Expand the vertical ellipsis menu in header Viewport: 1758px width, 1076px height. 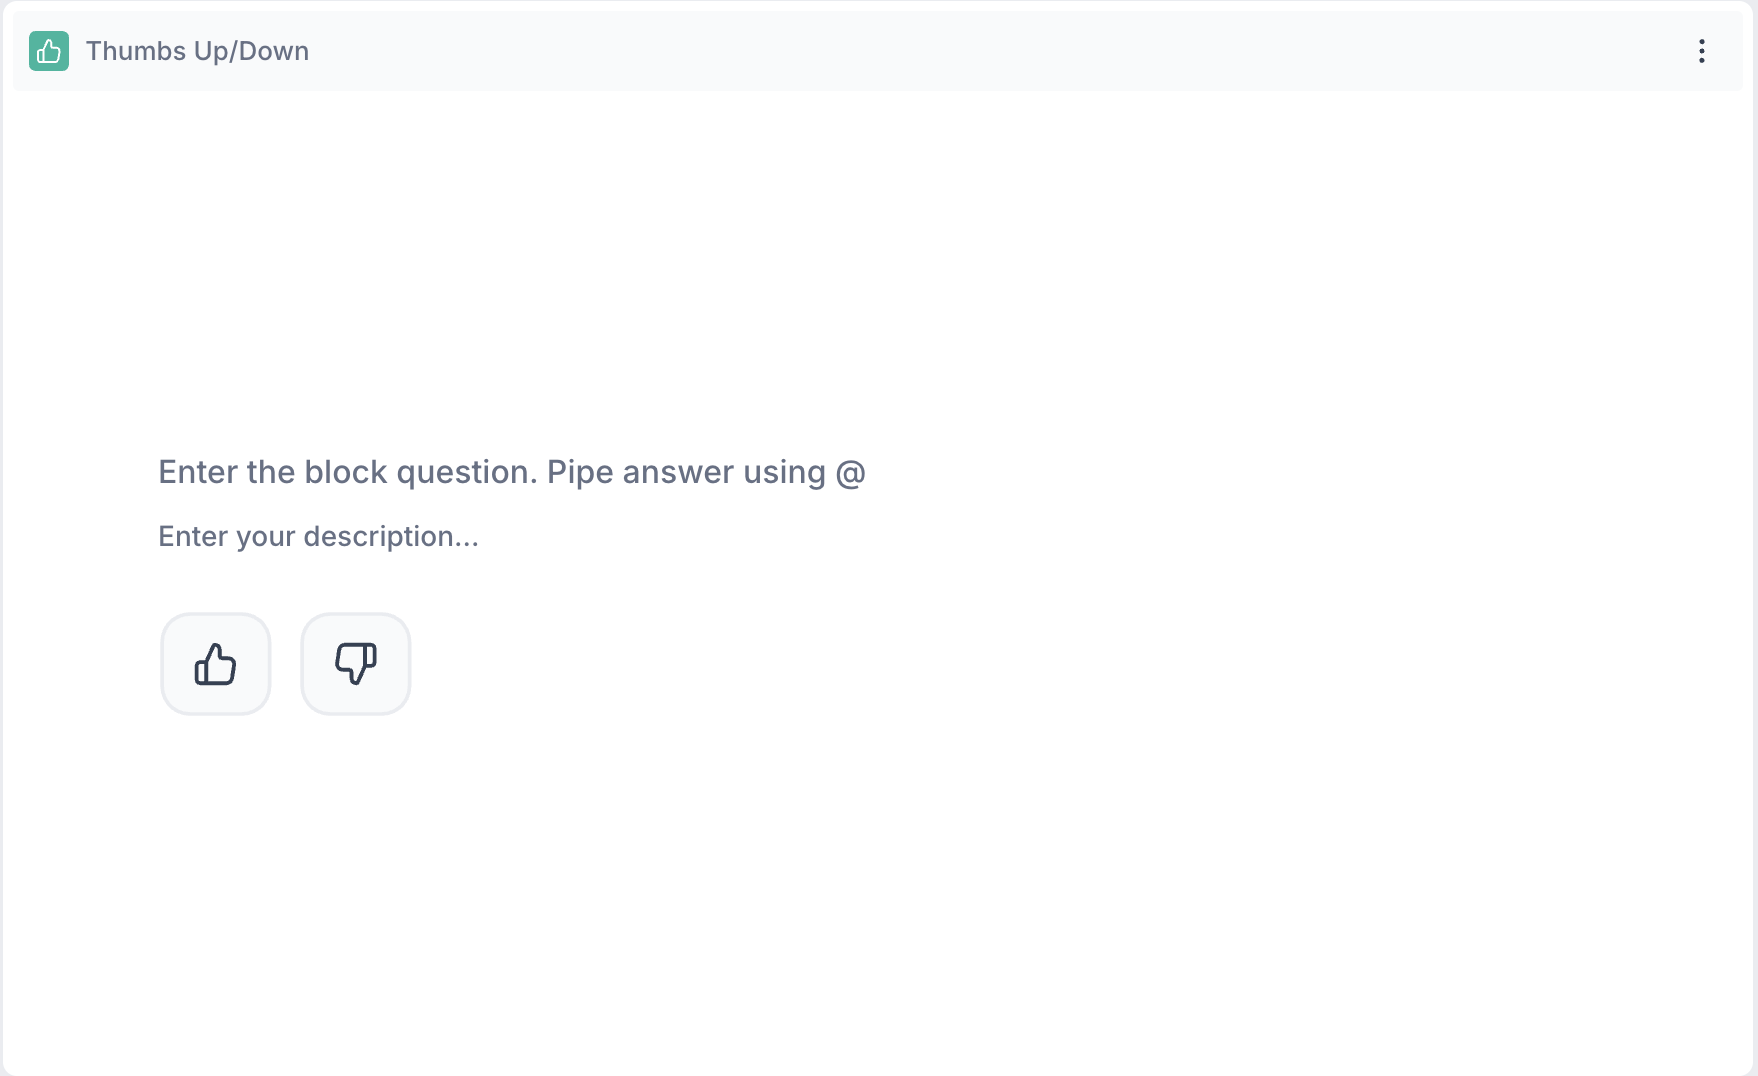pos(1701,51)
